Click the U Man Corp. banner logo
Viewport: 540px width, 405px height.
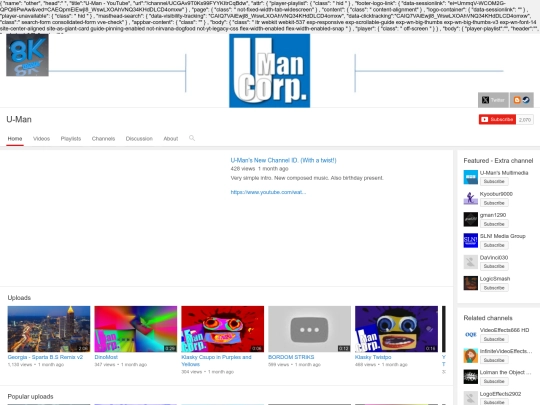click(270, 71)
